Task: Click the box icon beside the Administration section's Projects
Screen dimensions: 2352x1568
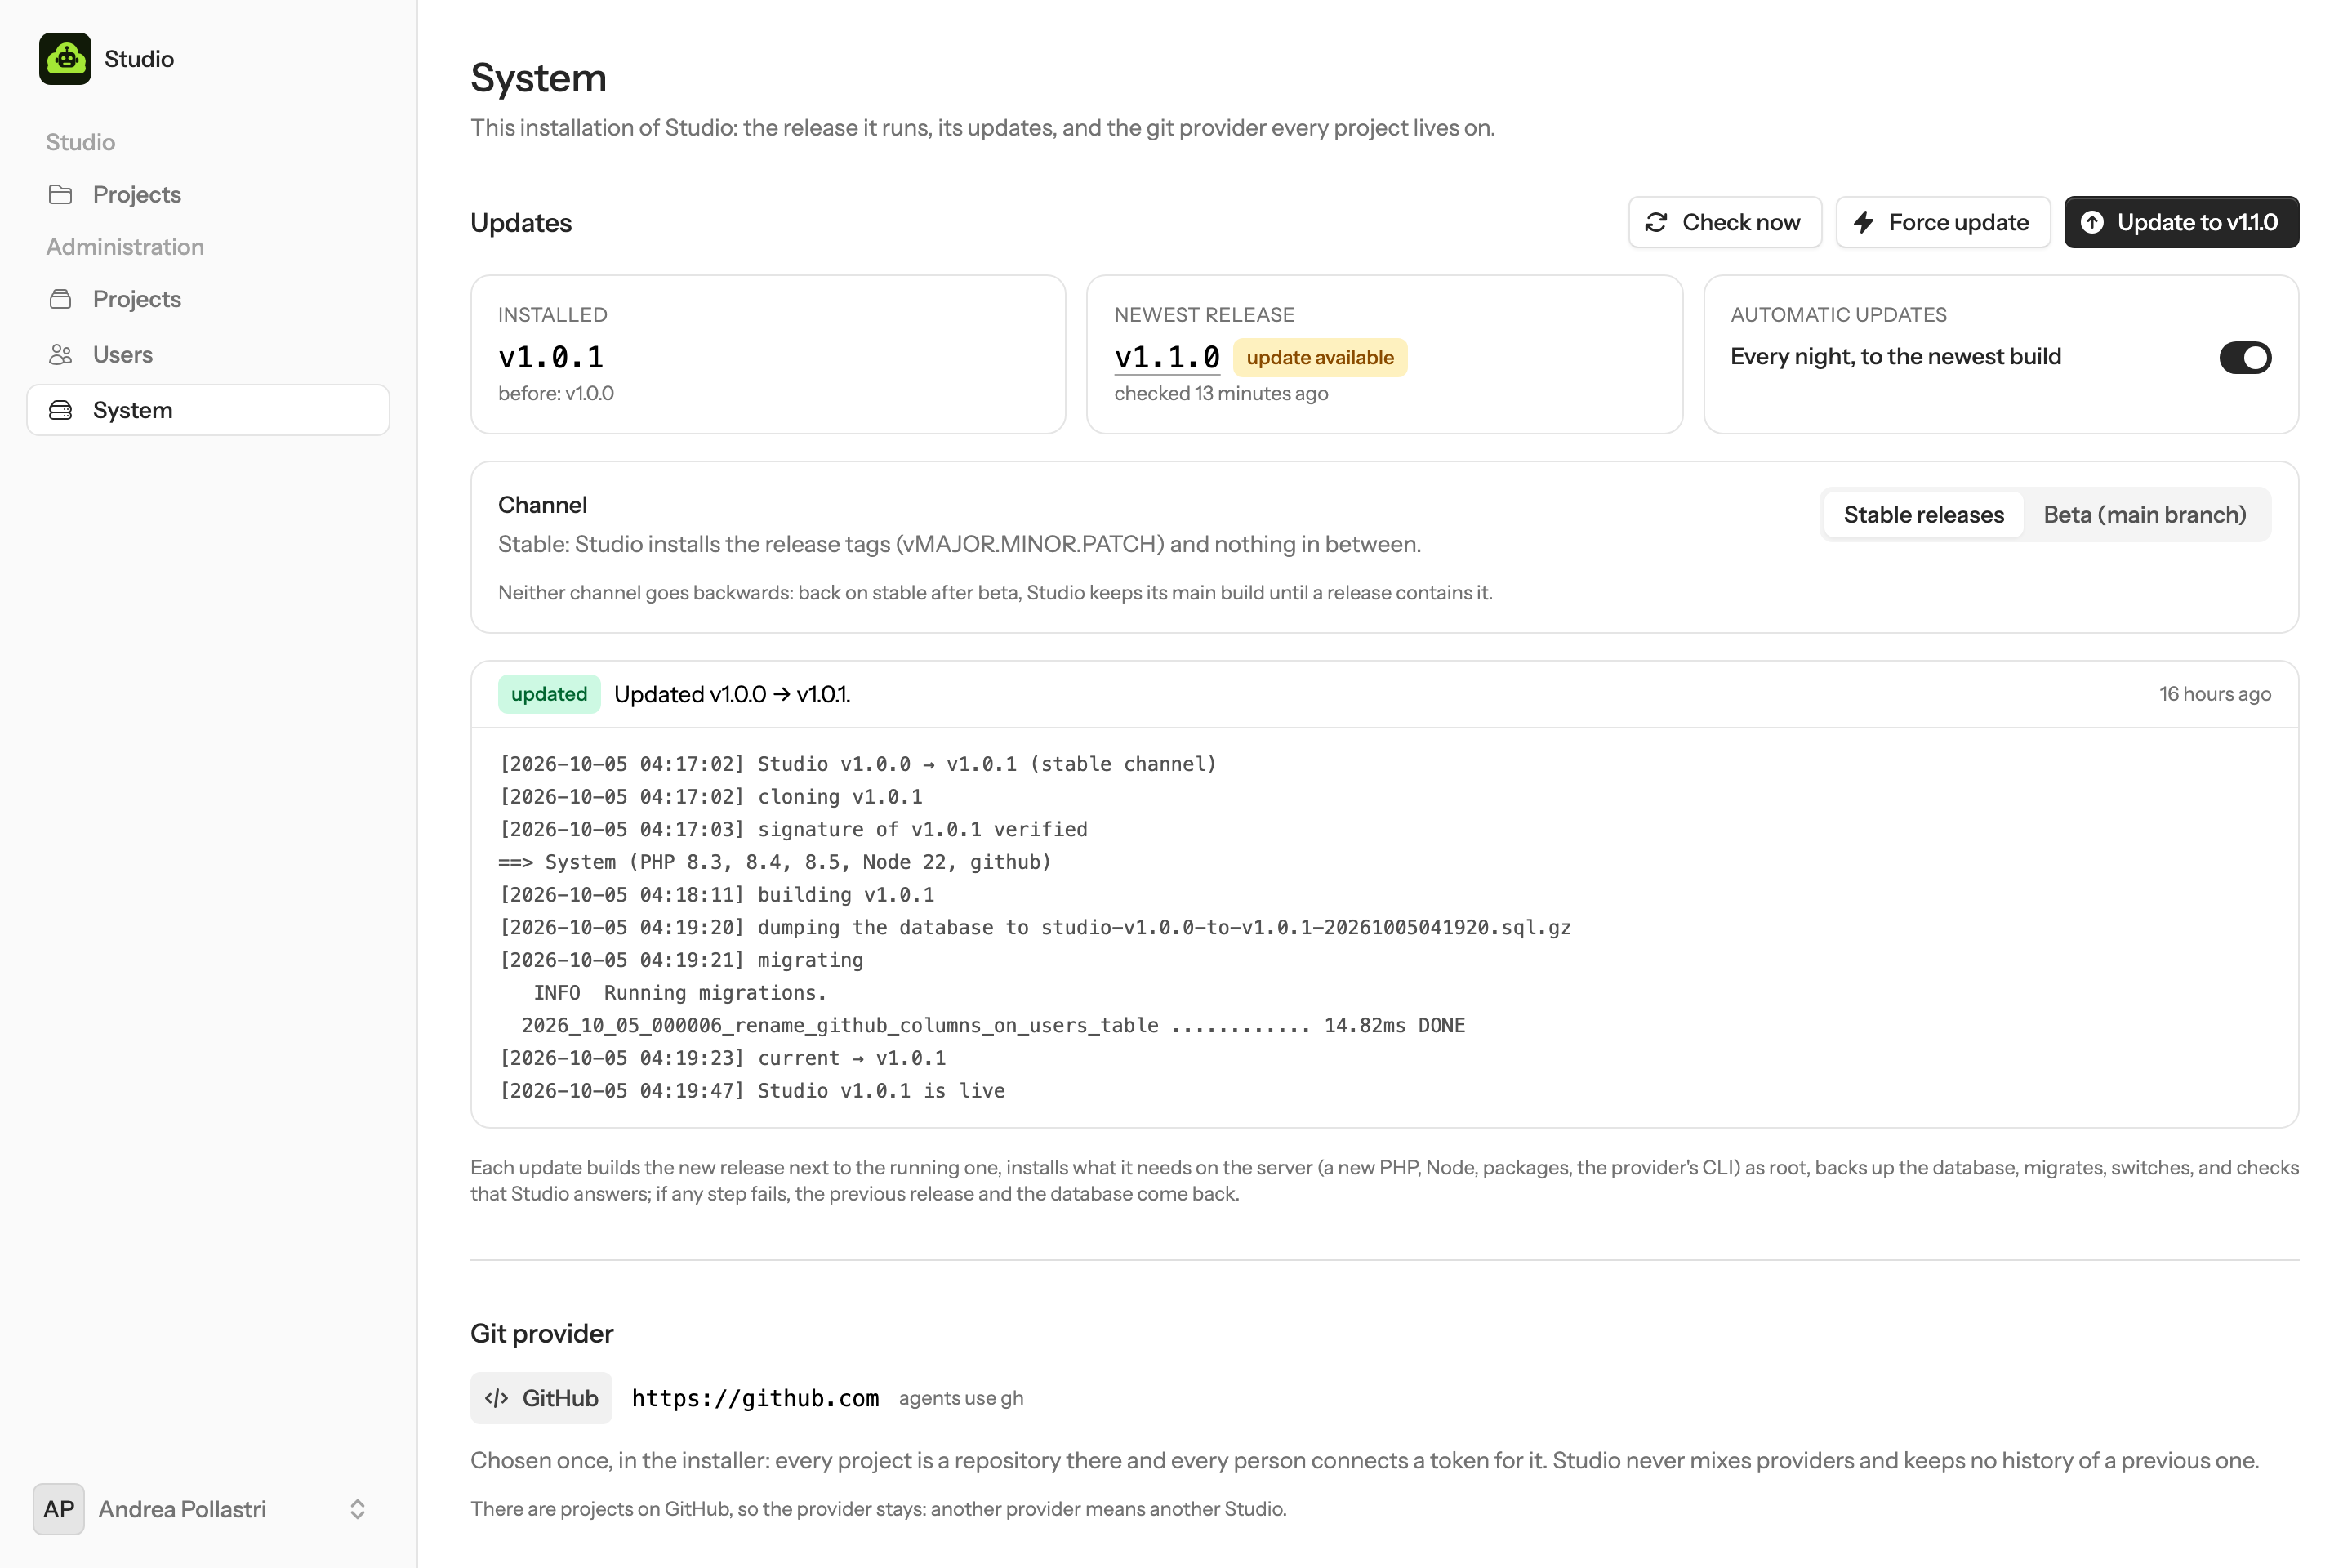Action: (61, 299)
